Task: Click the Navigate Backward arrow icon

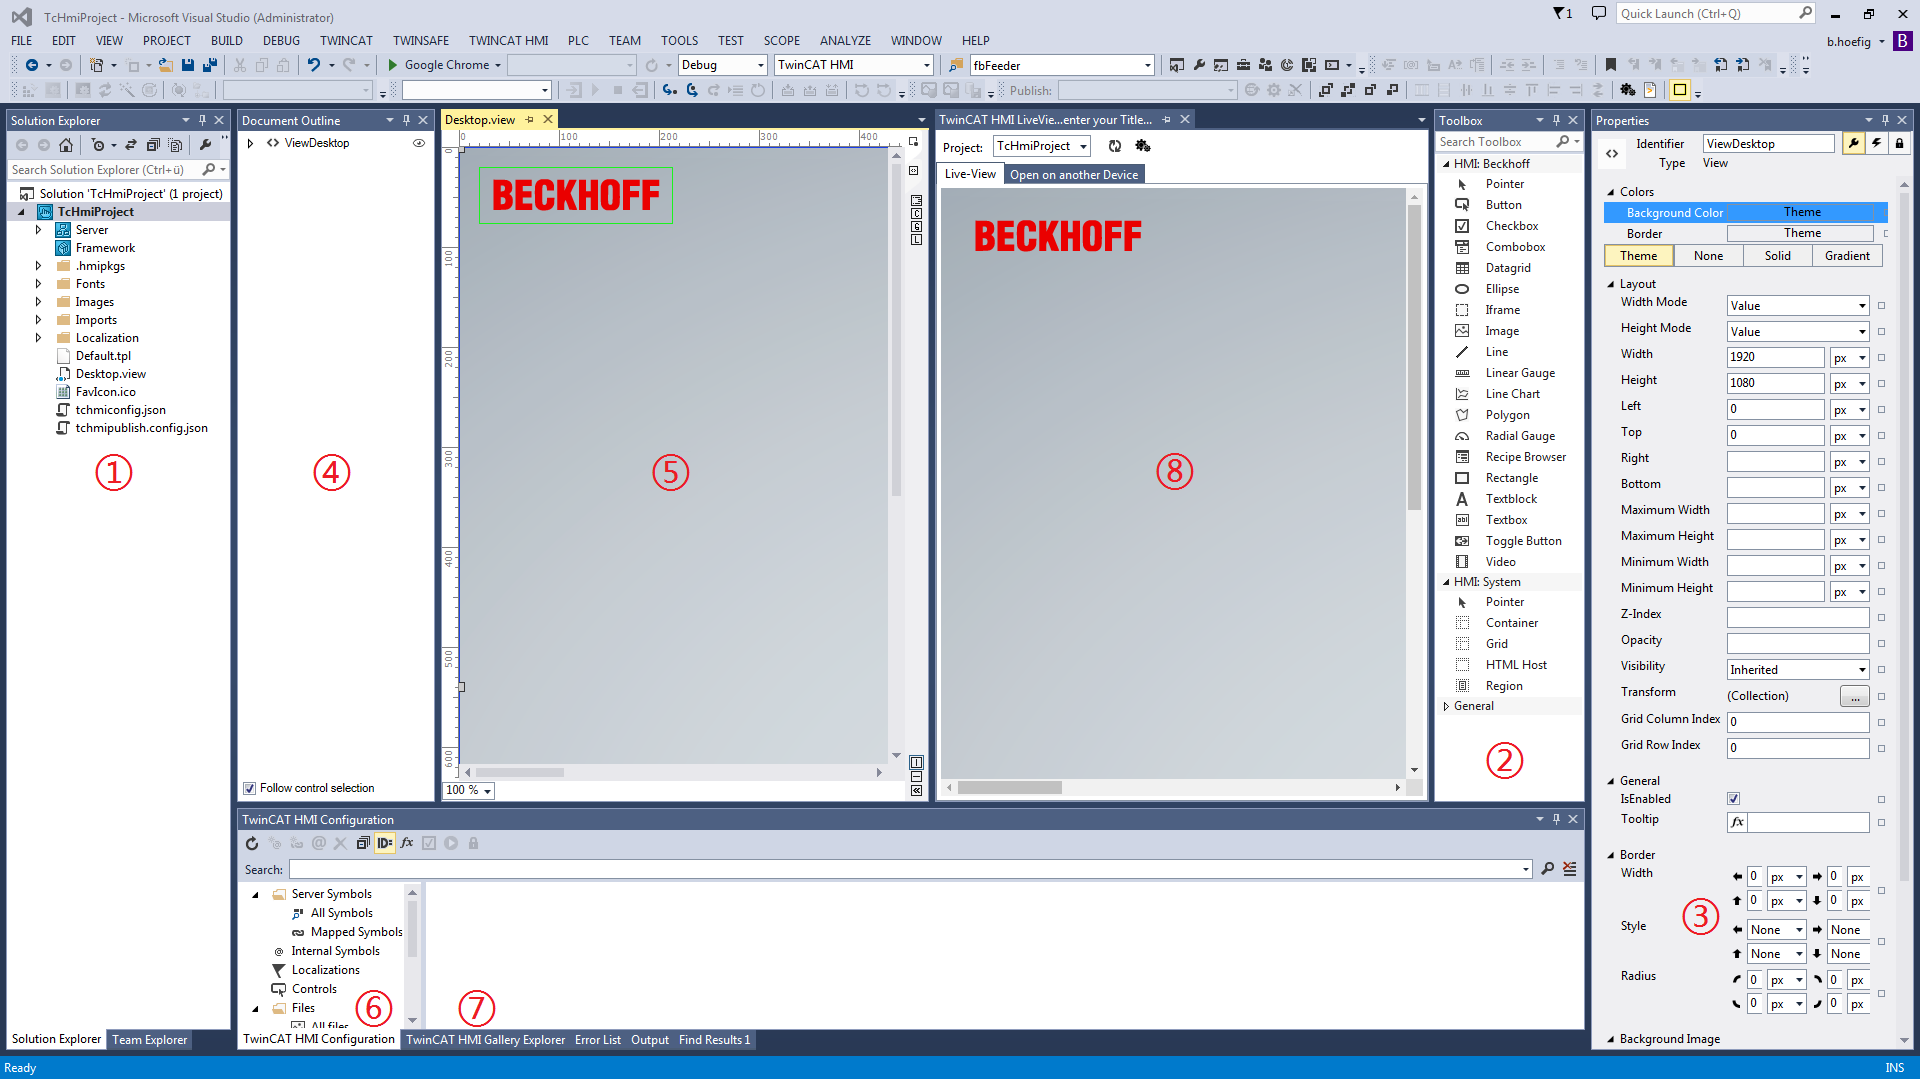Action: pos(32,65)
